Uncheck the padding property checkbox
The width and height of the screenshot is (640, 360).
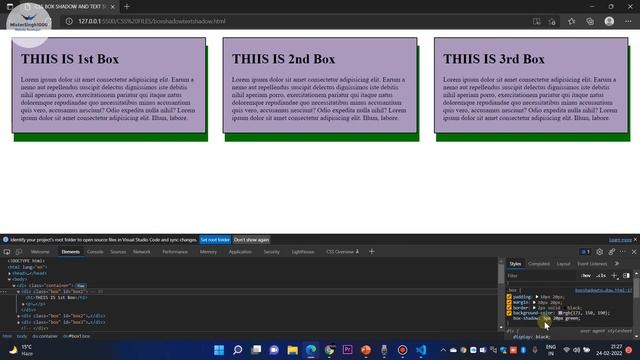[x=509, y=297]
